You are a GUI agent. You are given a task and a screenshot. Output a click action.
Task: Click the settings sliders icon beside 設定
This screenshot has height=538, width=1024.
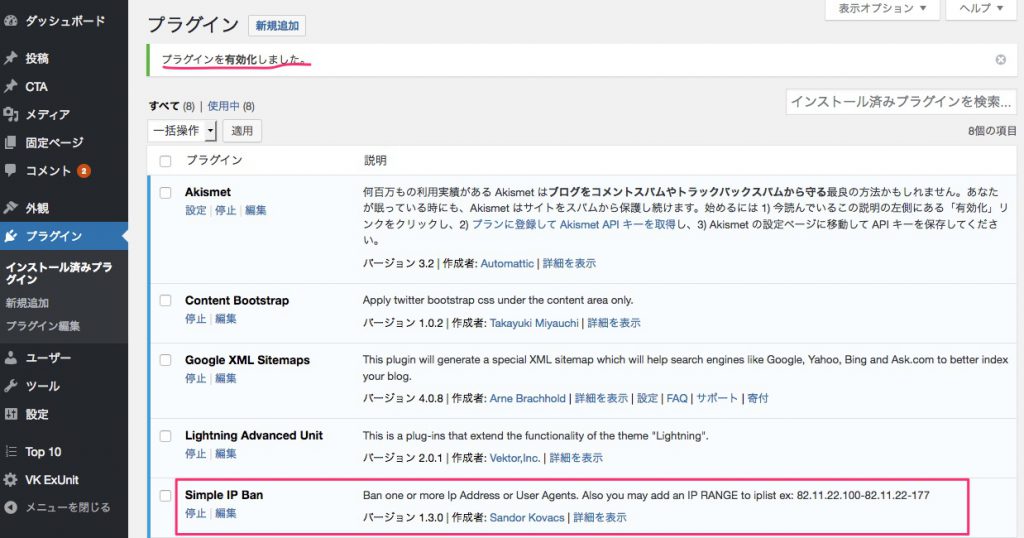[x=10, y=414]
